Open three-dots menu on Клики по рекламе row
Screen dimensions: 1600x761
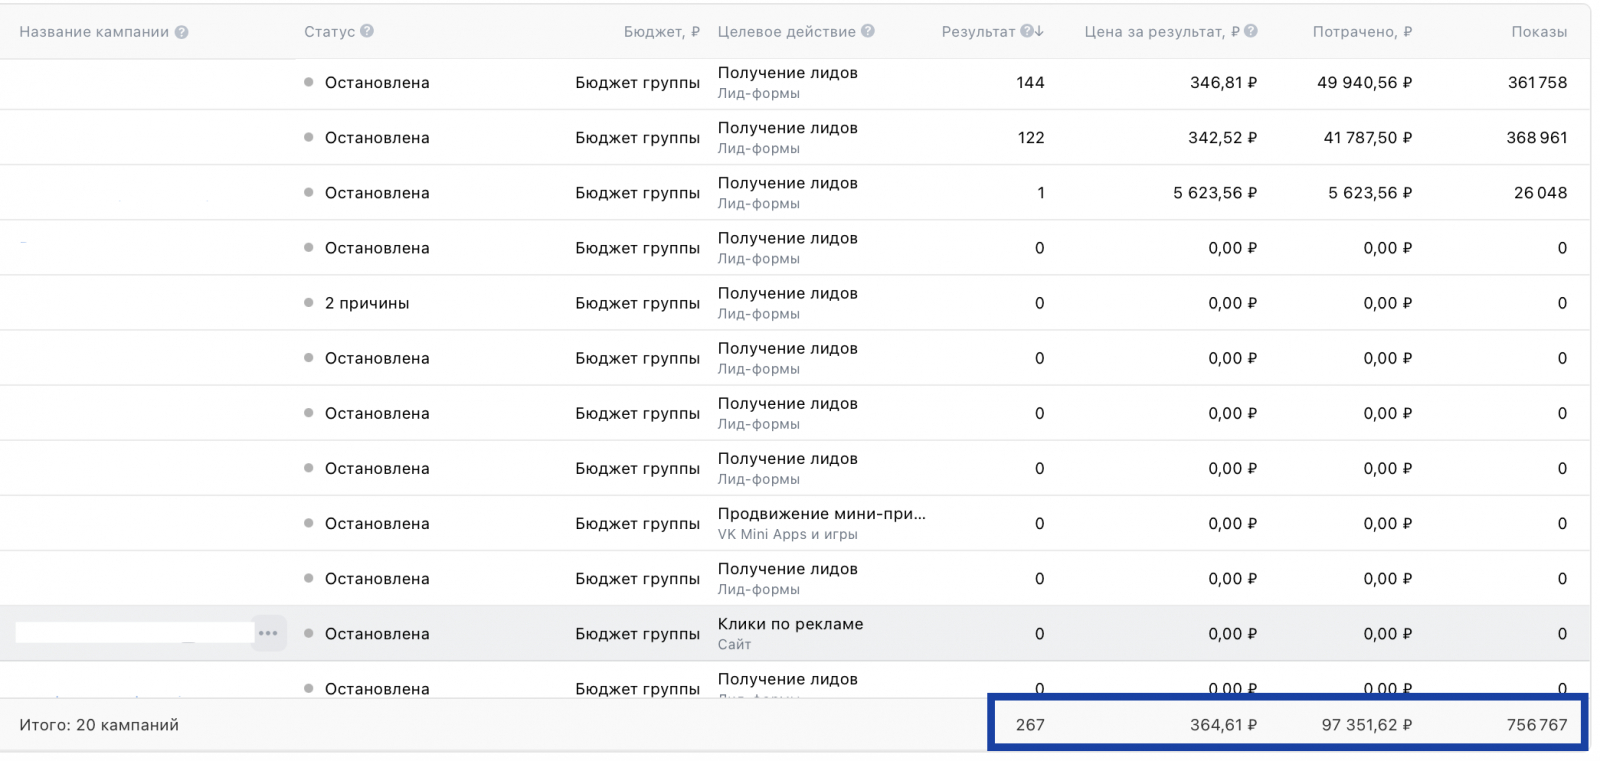[x=268, y=633]
